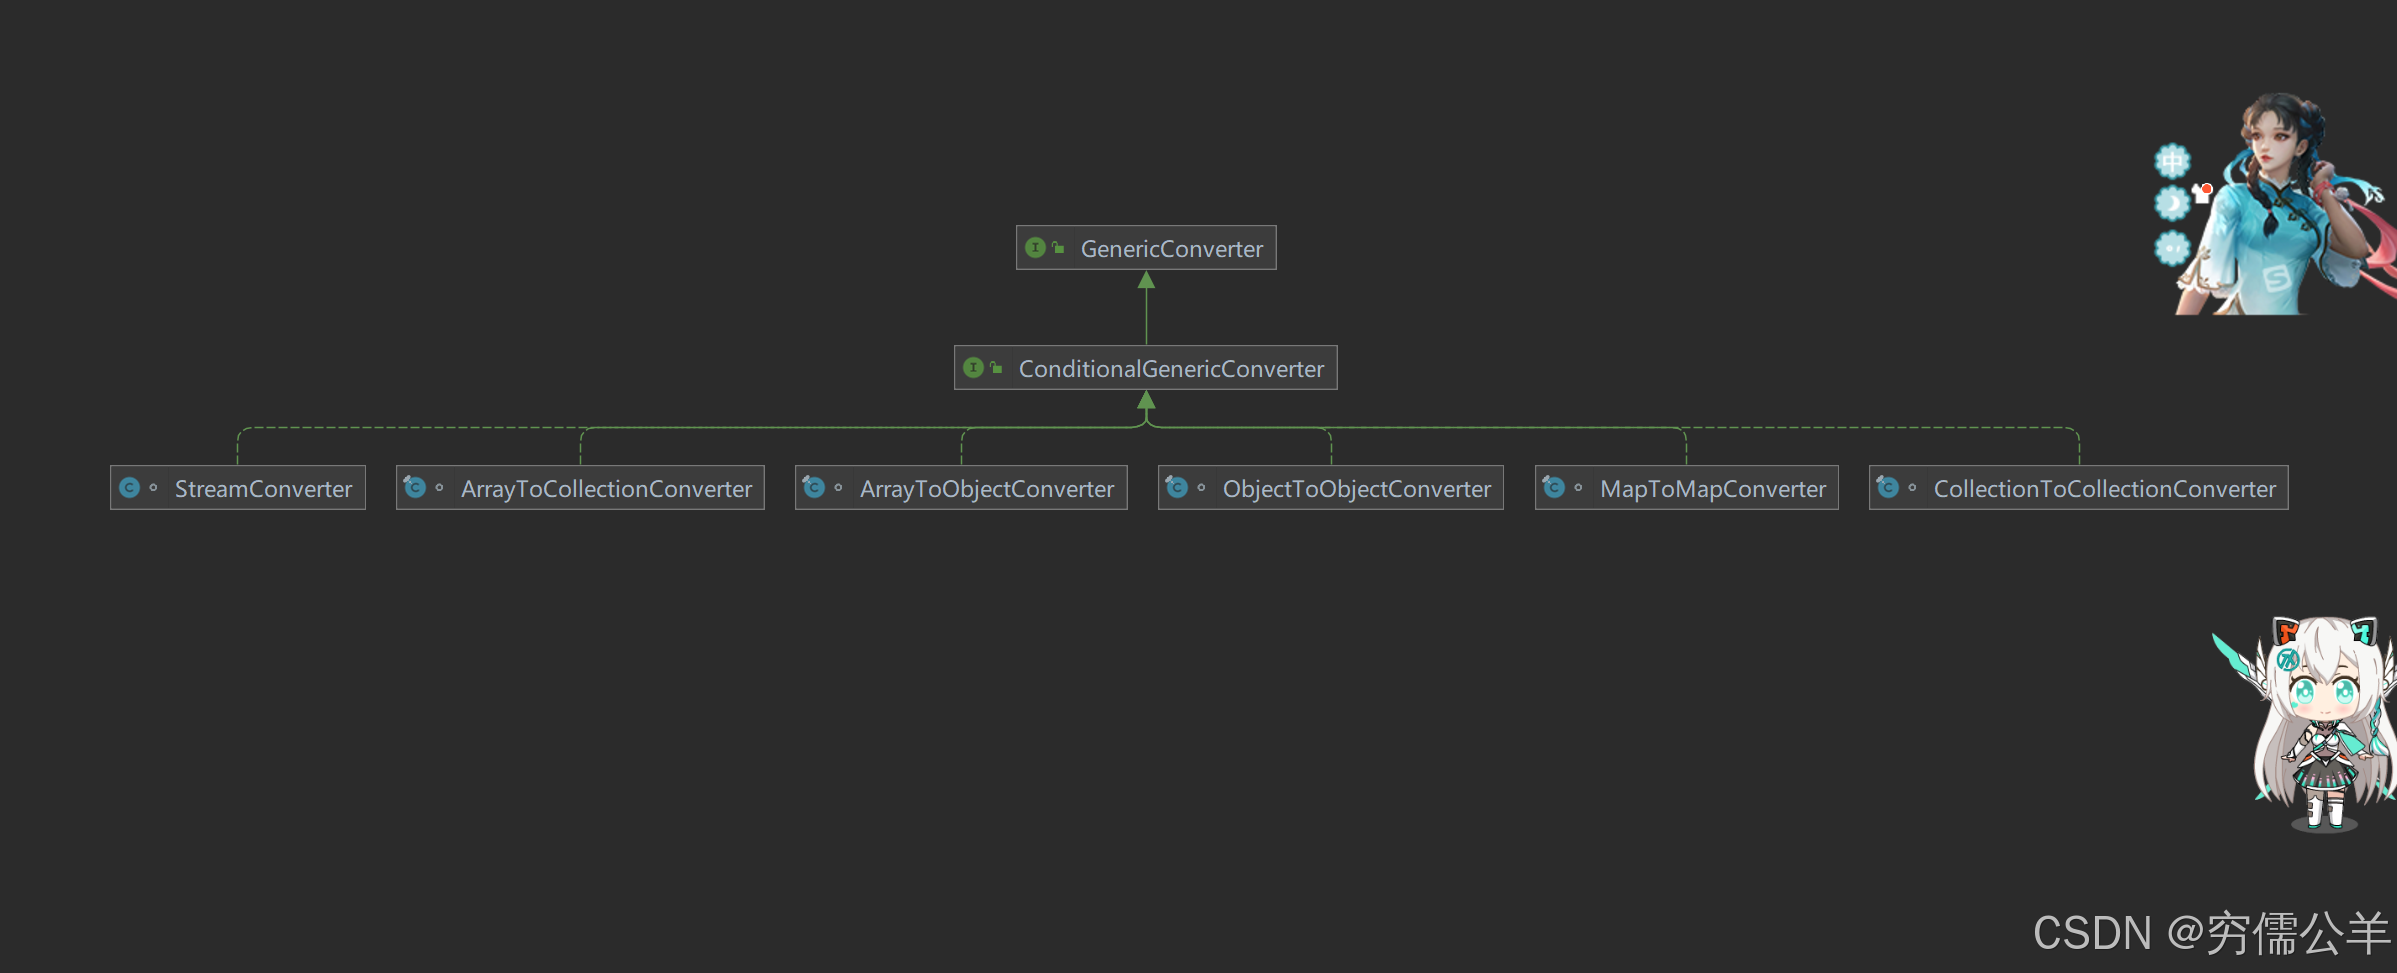Viewport: 2397px width, 973px height.
Task: Select the StreamConverter node label
Action: coord(264,488)
